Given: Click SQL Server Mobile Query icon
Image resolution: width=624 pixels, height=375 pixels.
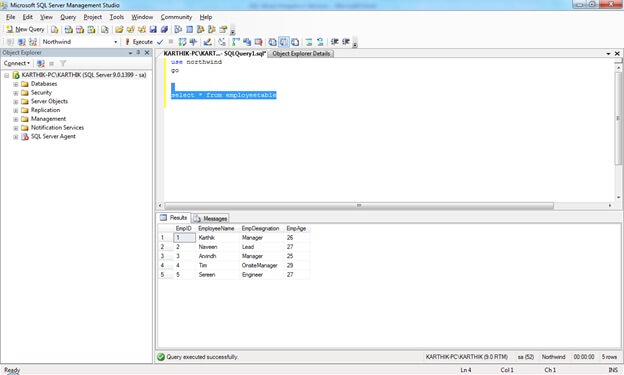Looking at the screenshot, I should 105,29.
